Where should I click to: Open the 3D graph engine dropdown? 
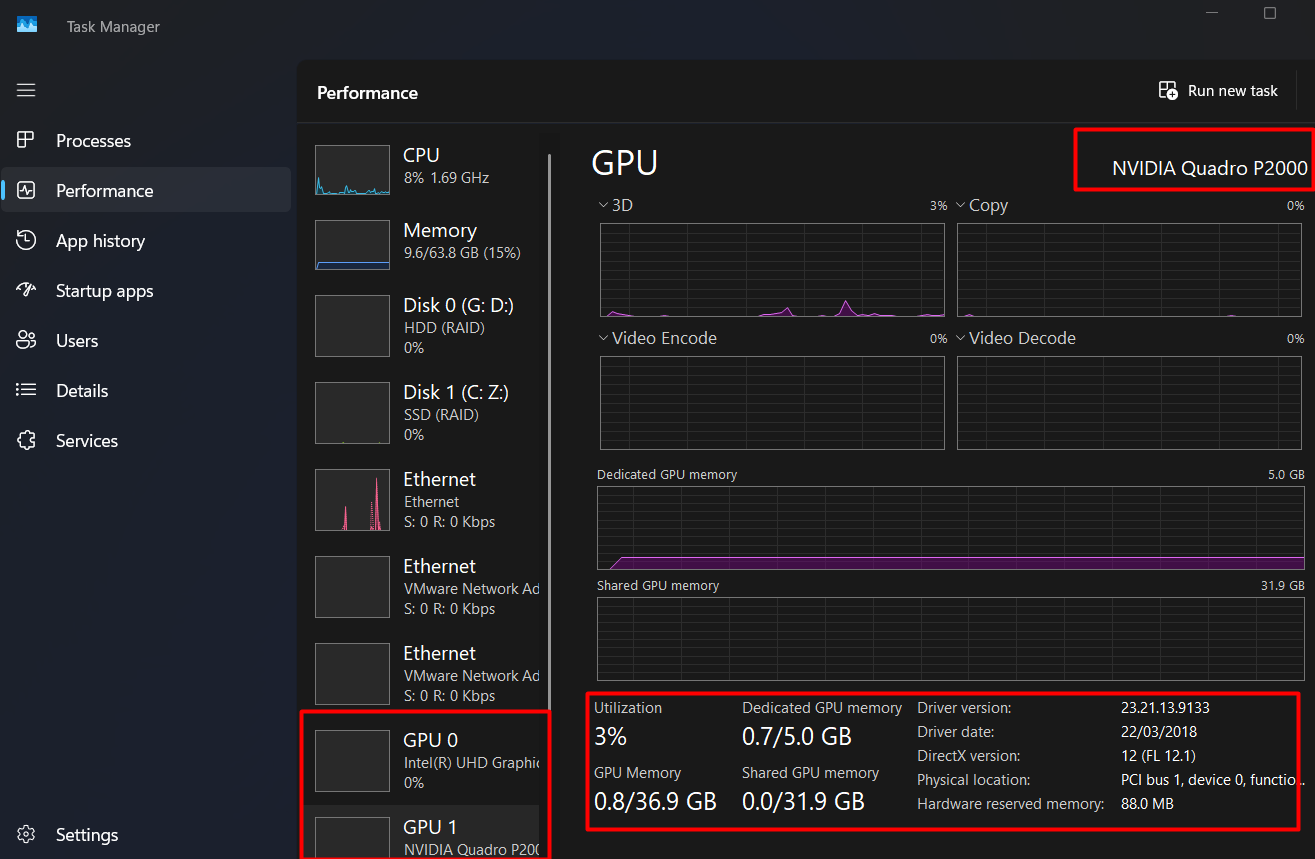pos(603,205)
